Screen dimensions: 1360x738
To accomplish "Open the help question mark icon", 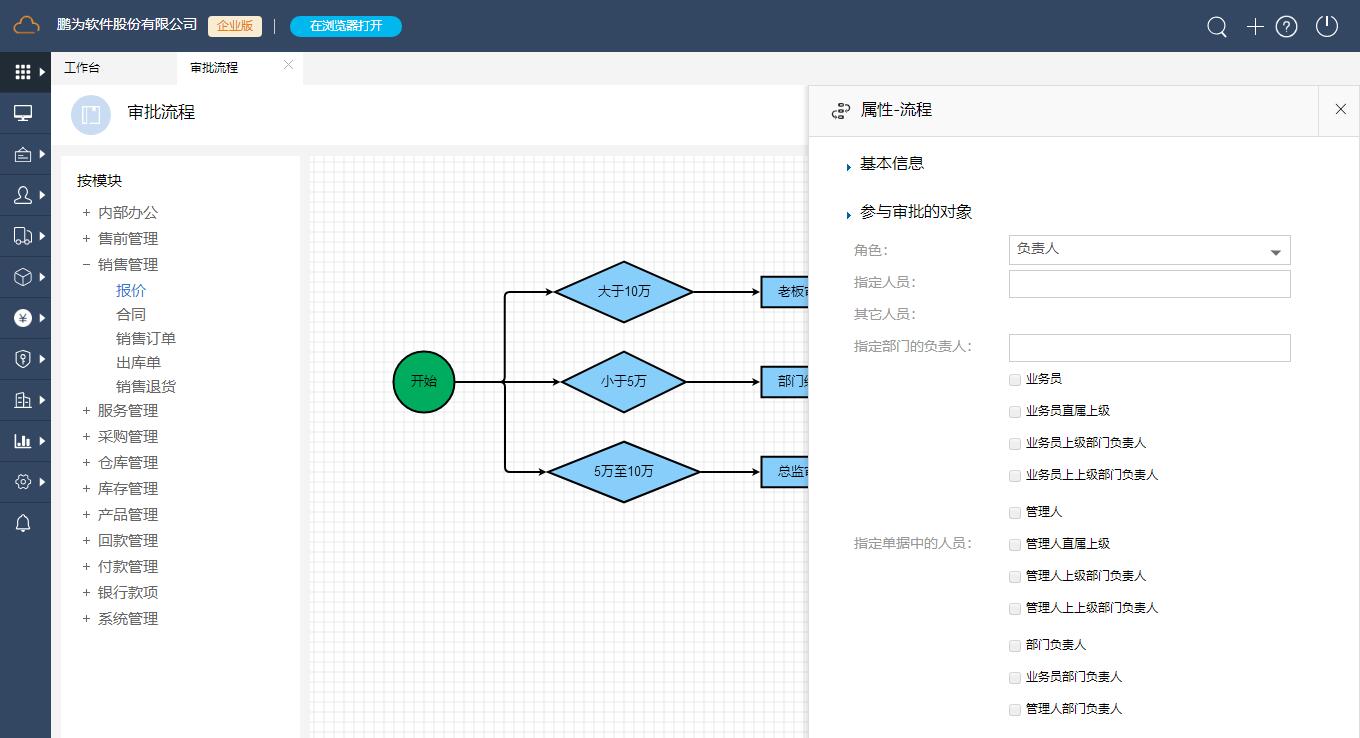I will coord(1286,27).
